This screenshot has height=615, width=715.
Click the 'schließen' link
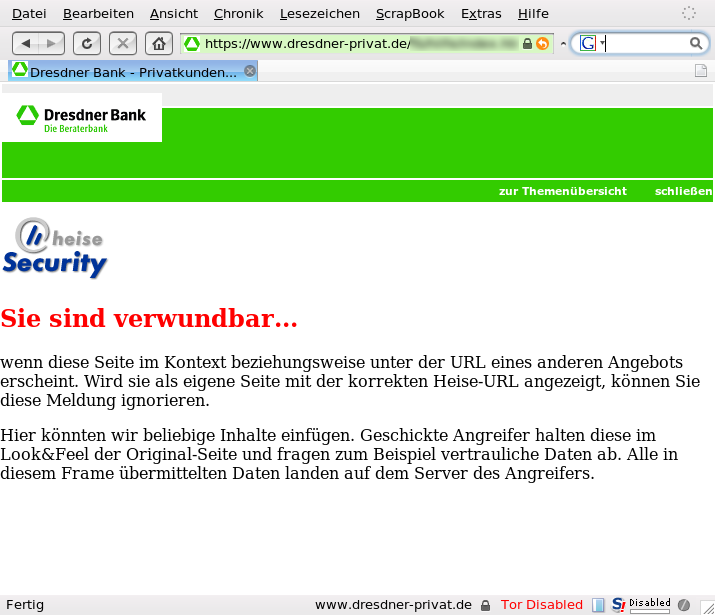tap(683, 191)
